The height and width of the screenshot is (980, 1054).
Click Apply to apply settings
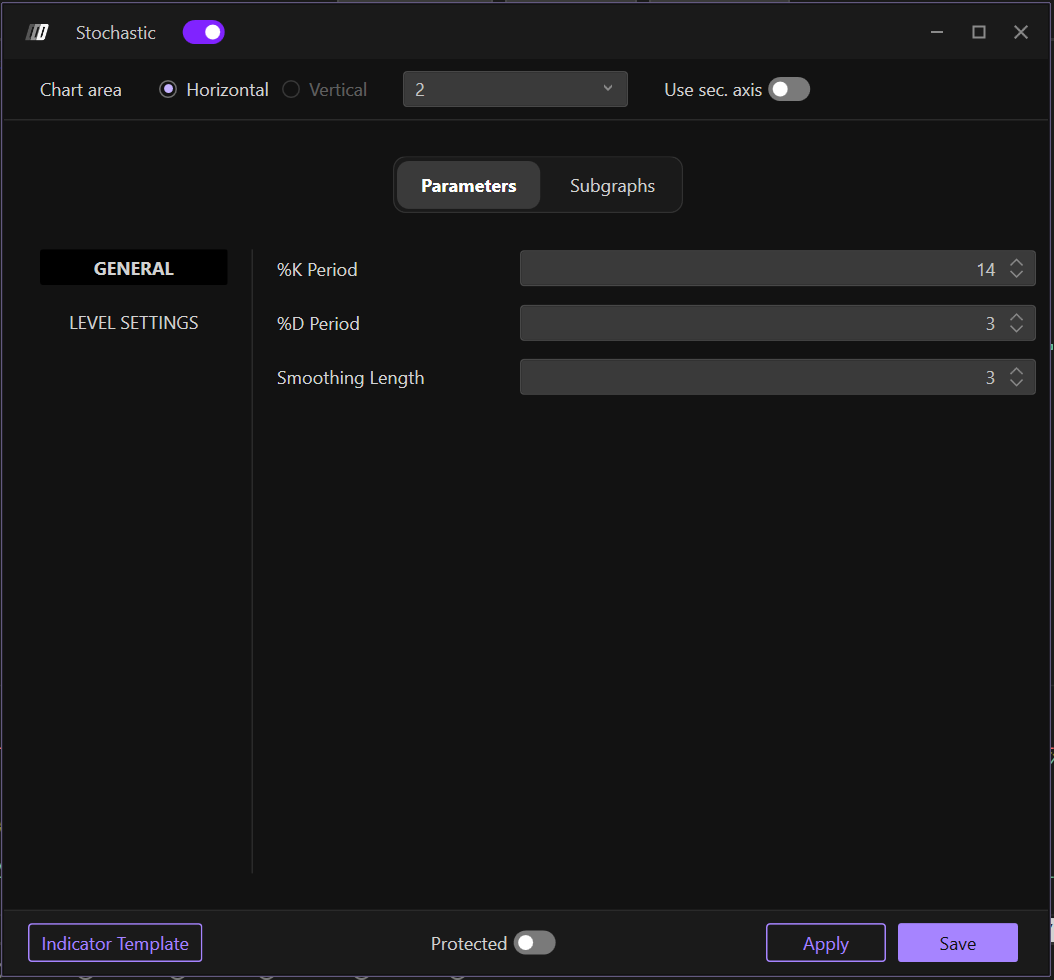(x=825, y=943)
